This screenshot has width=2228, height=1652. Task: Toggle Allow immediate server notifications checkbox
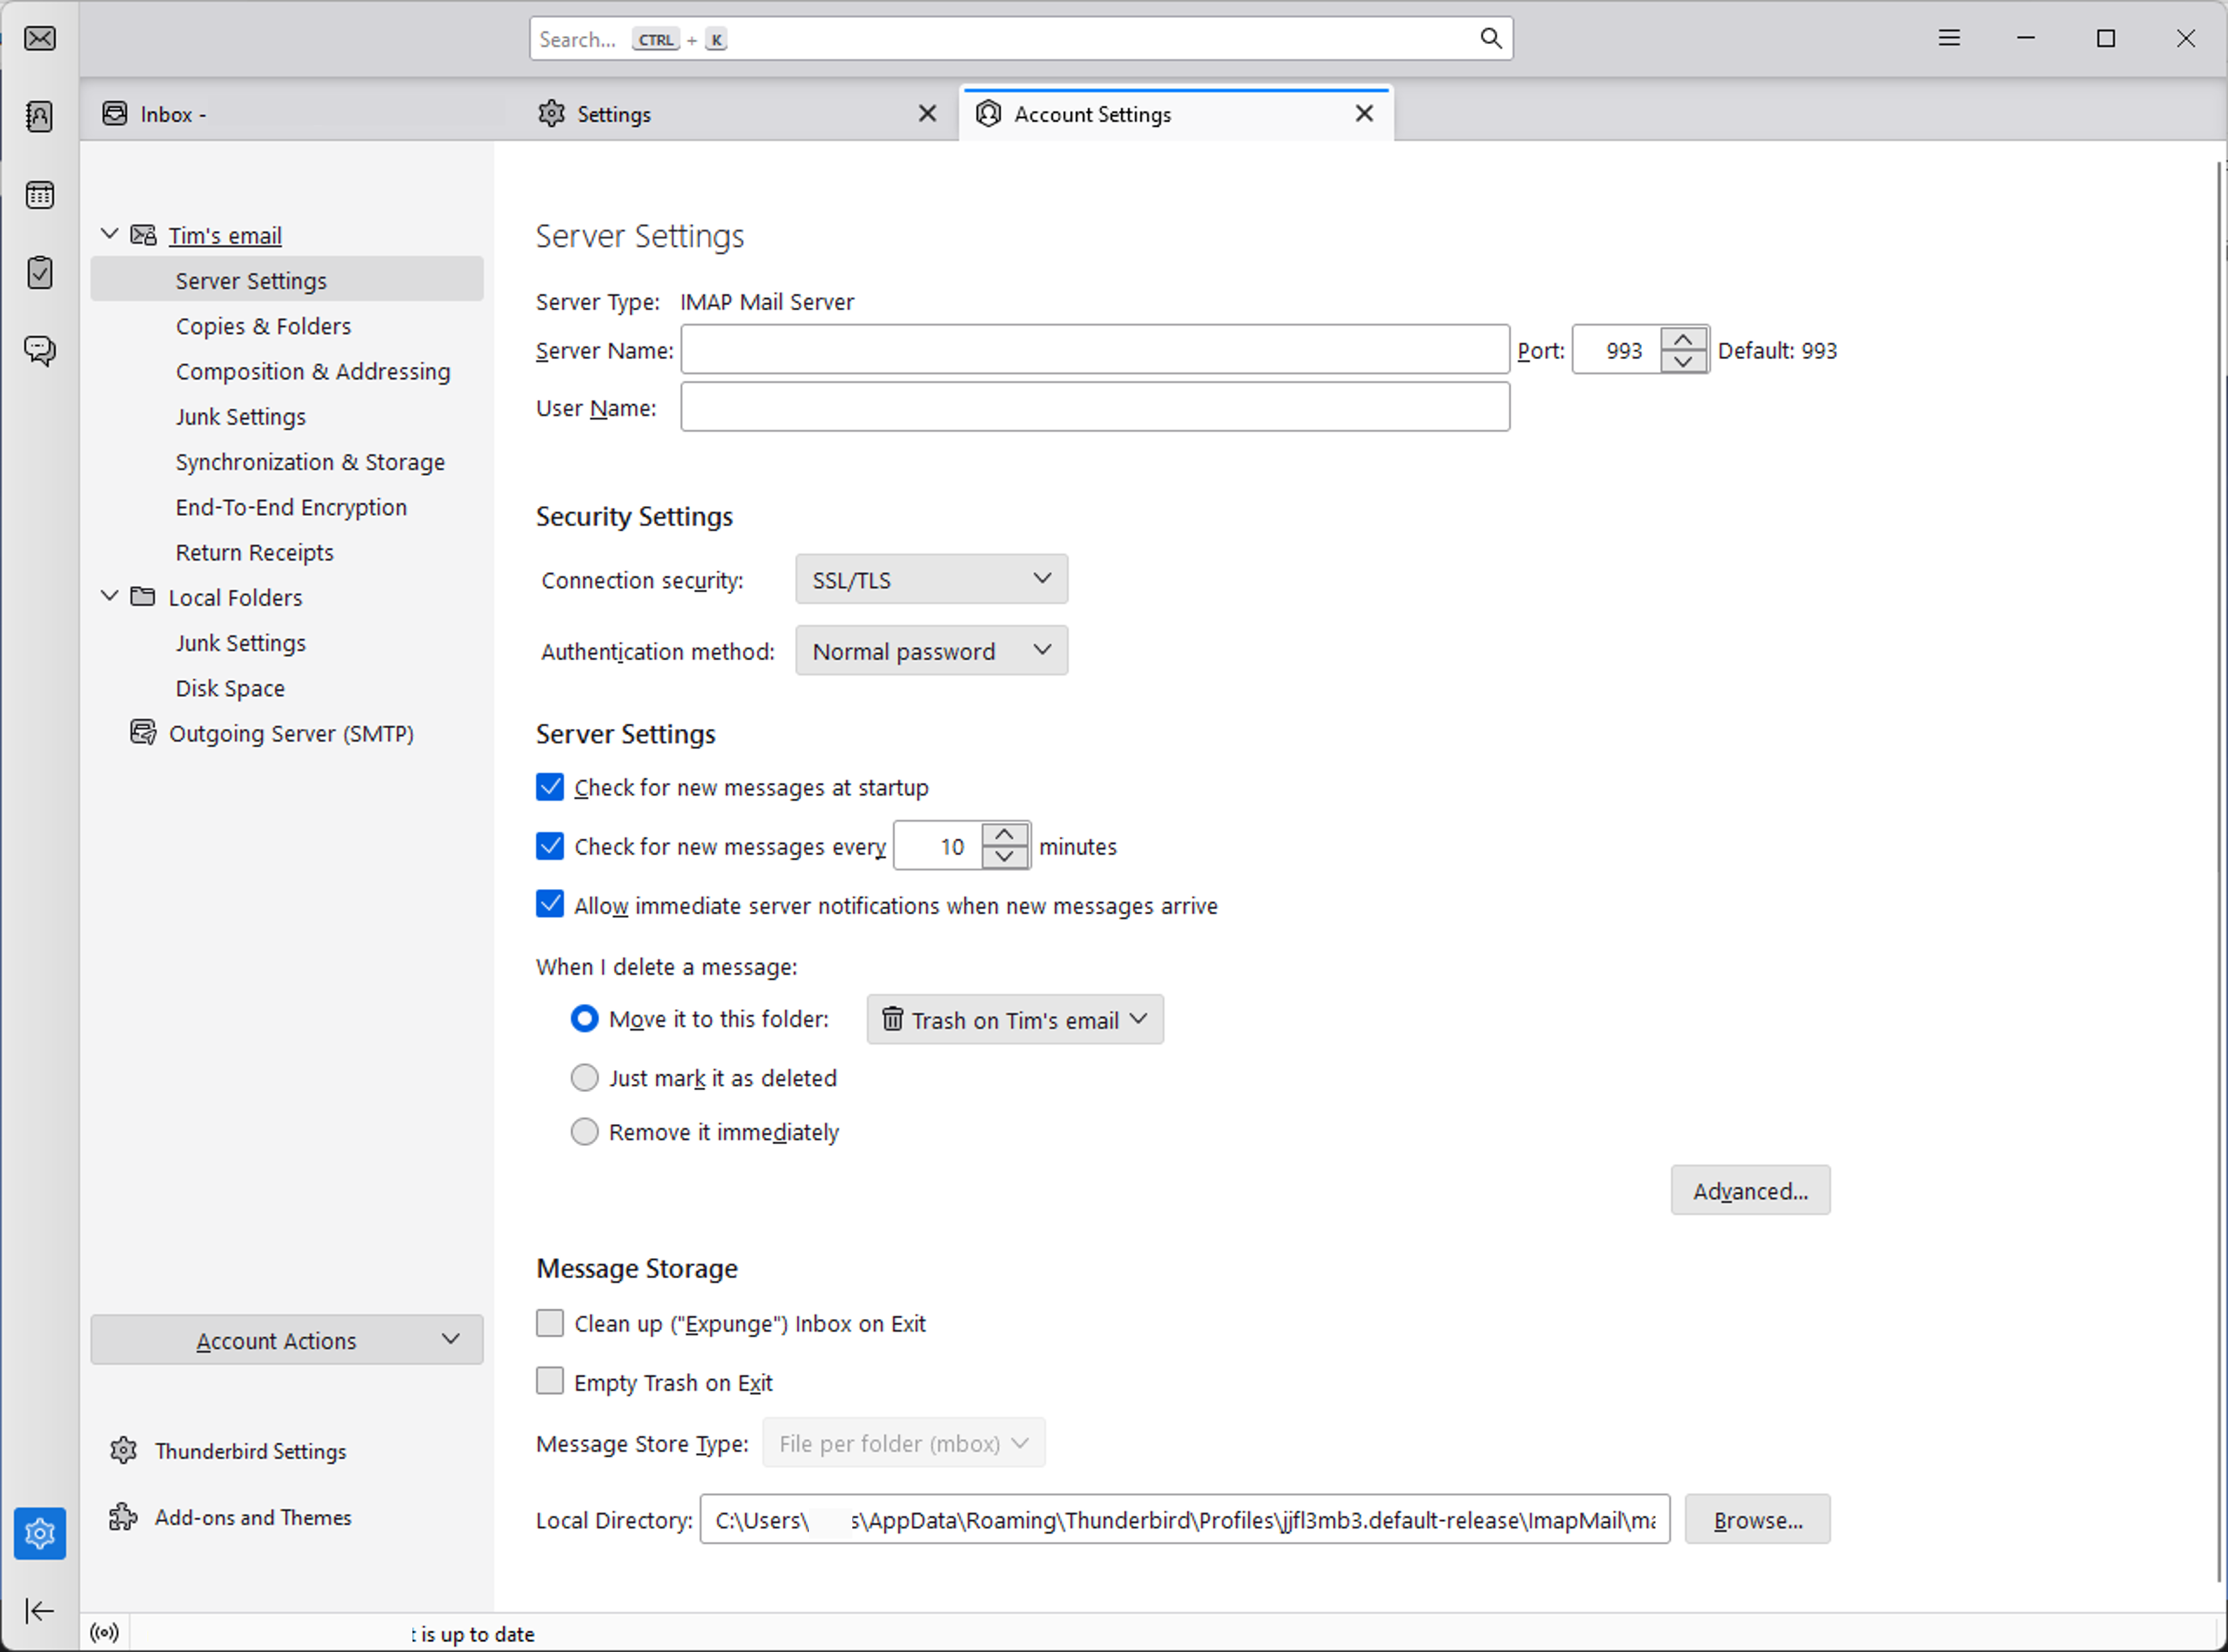550,904
